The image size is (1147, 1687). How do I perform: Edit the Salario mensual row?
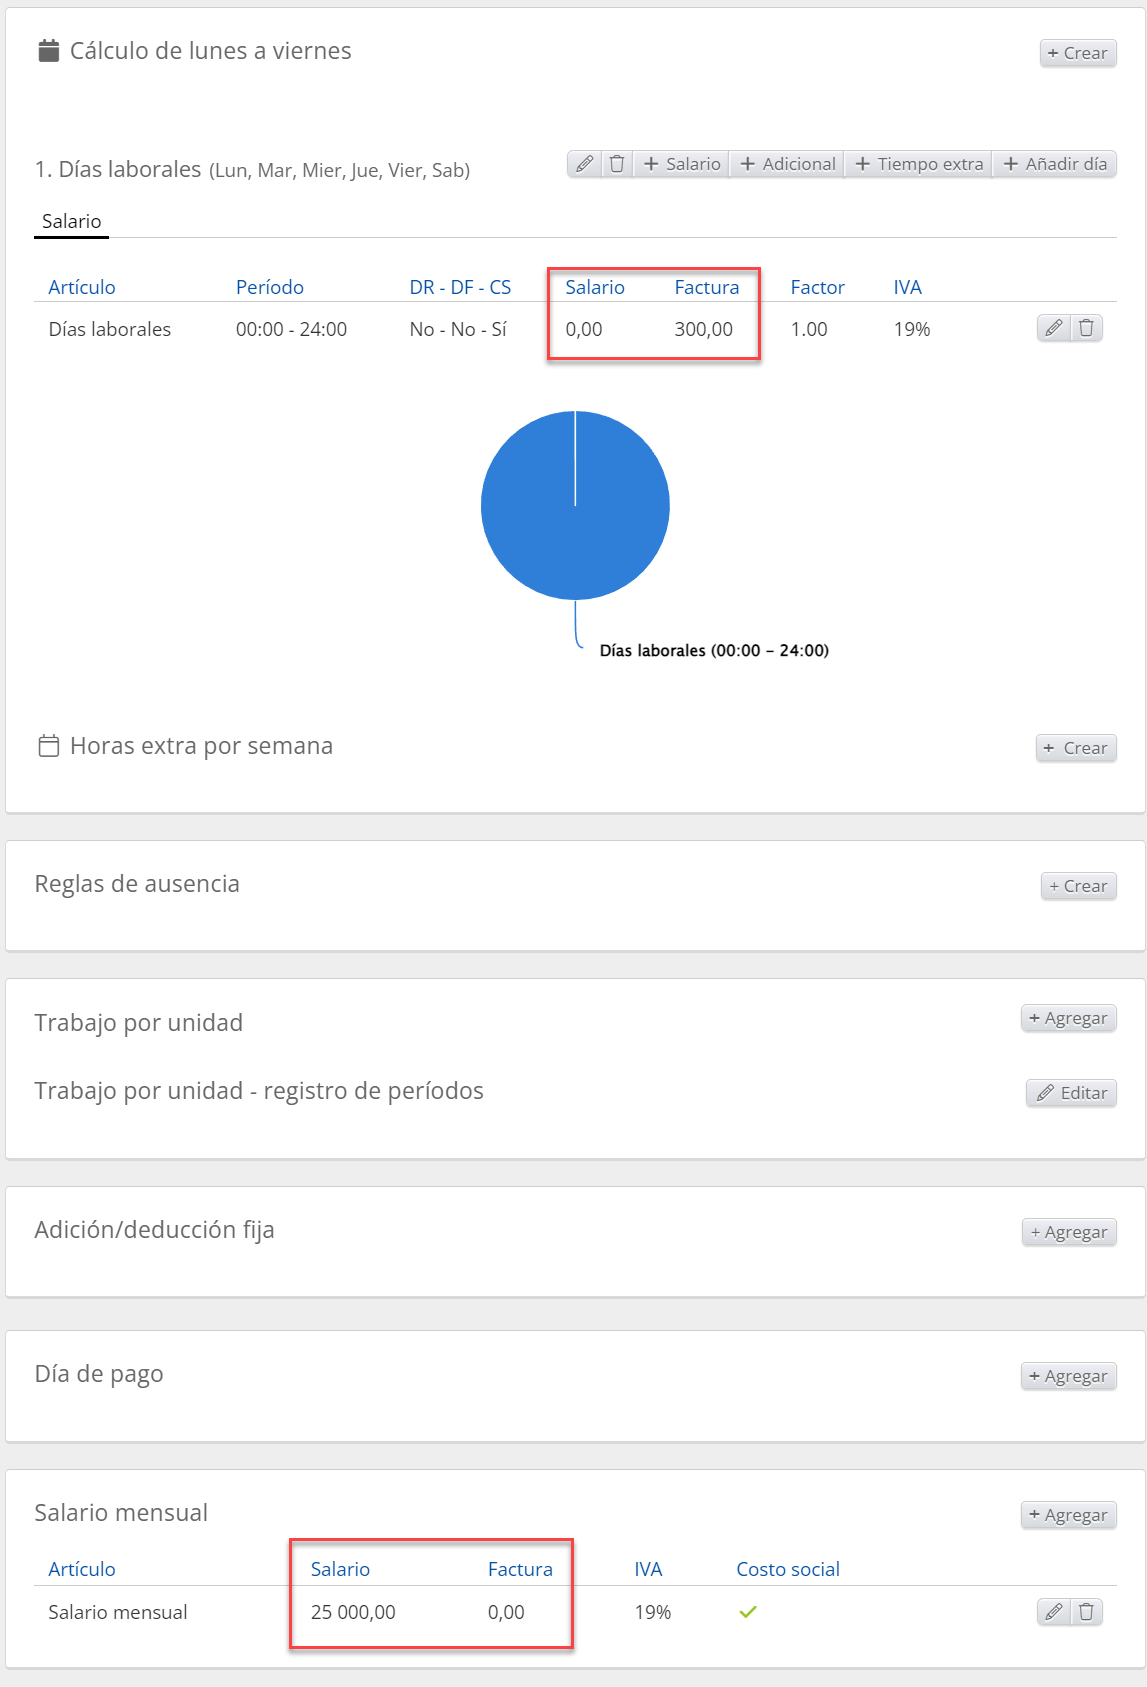[1054, 1611]
